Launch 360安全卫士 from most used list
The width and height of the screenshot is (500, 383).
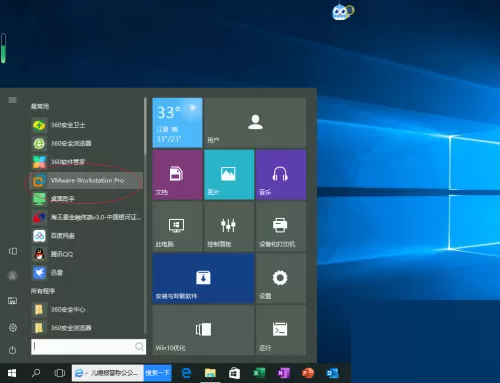(x=86, y=125)
